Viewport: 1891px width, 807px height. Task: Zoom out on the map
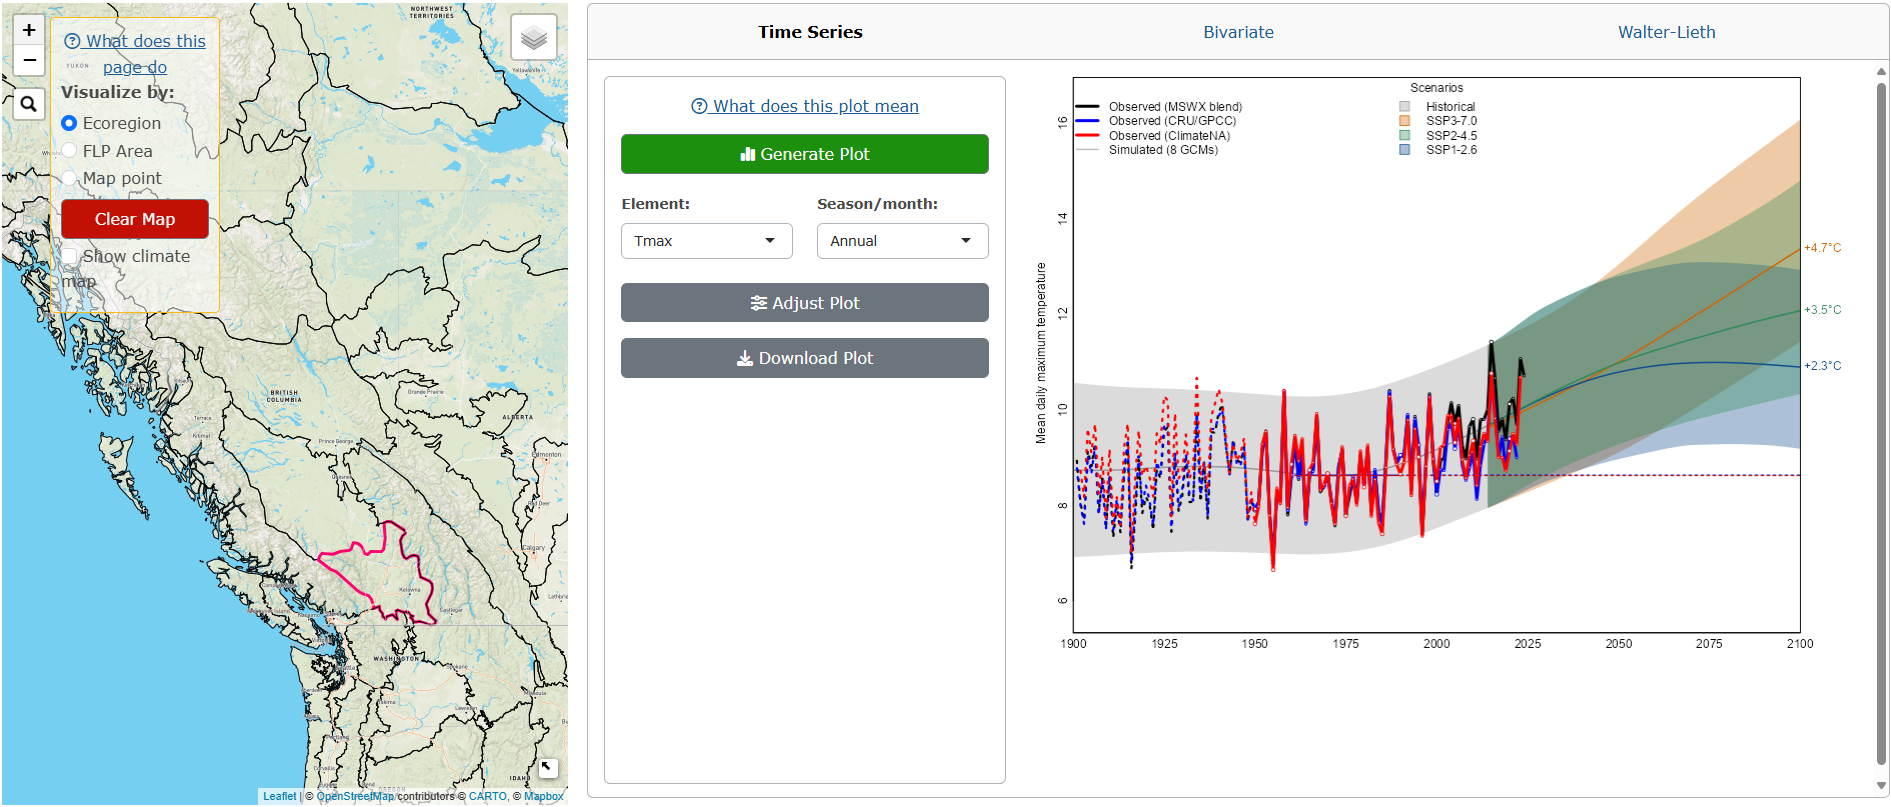[x=29, y=60]
